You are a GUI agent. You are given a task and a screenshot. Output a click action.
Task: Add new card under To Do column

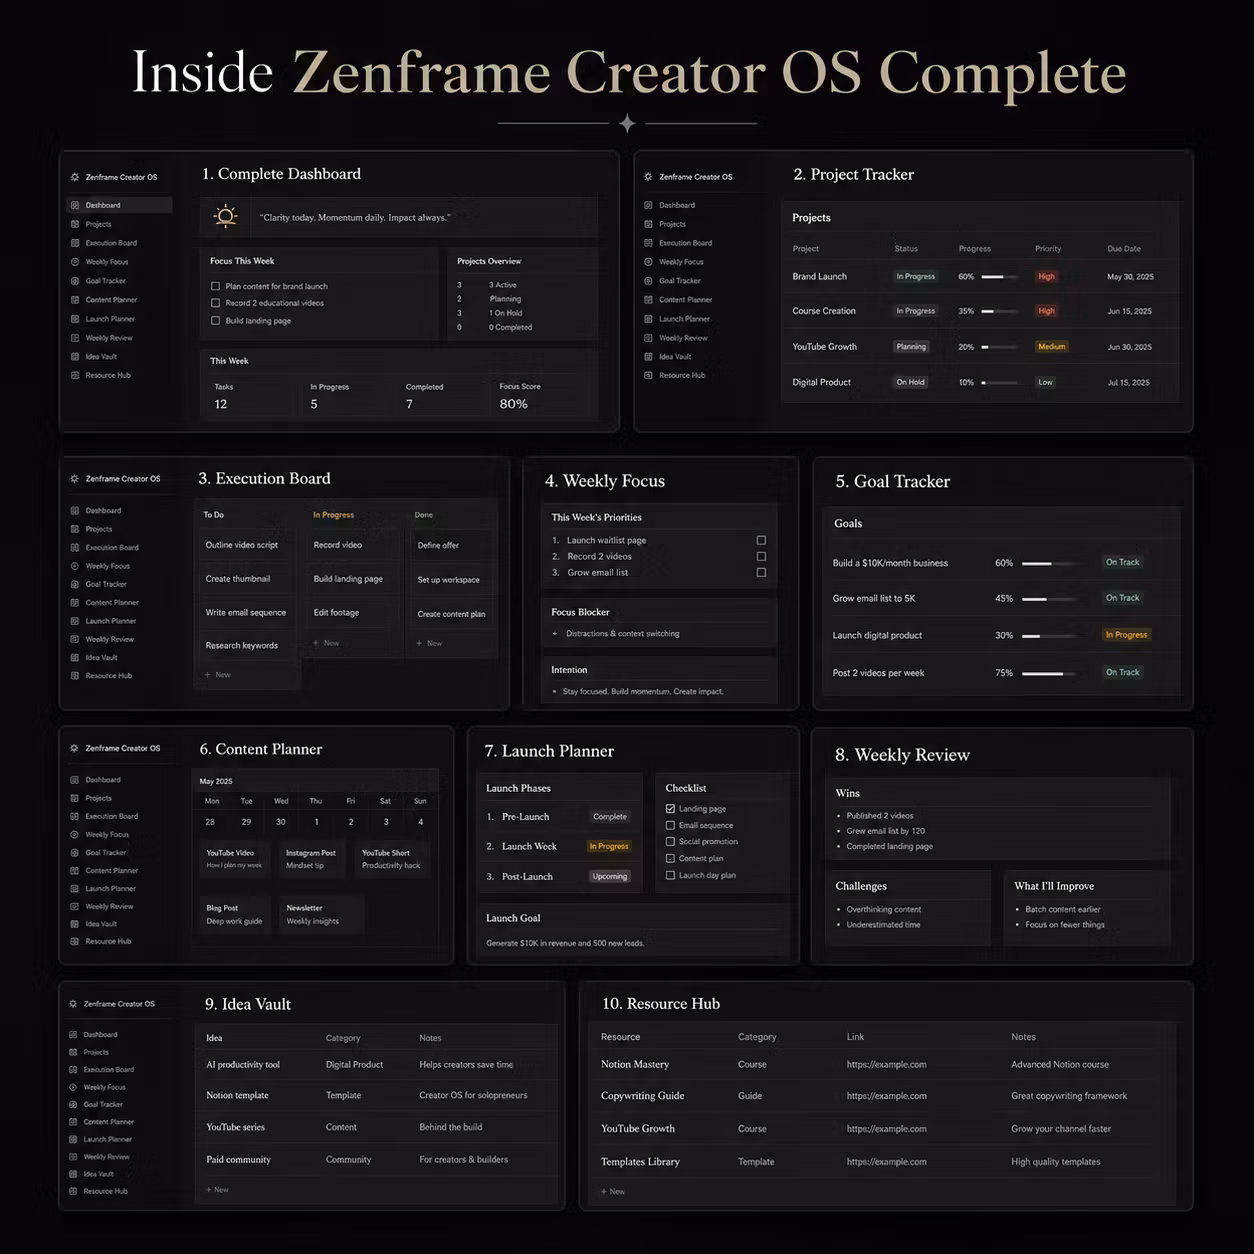[218, 675]
